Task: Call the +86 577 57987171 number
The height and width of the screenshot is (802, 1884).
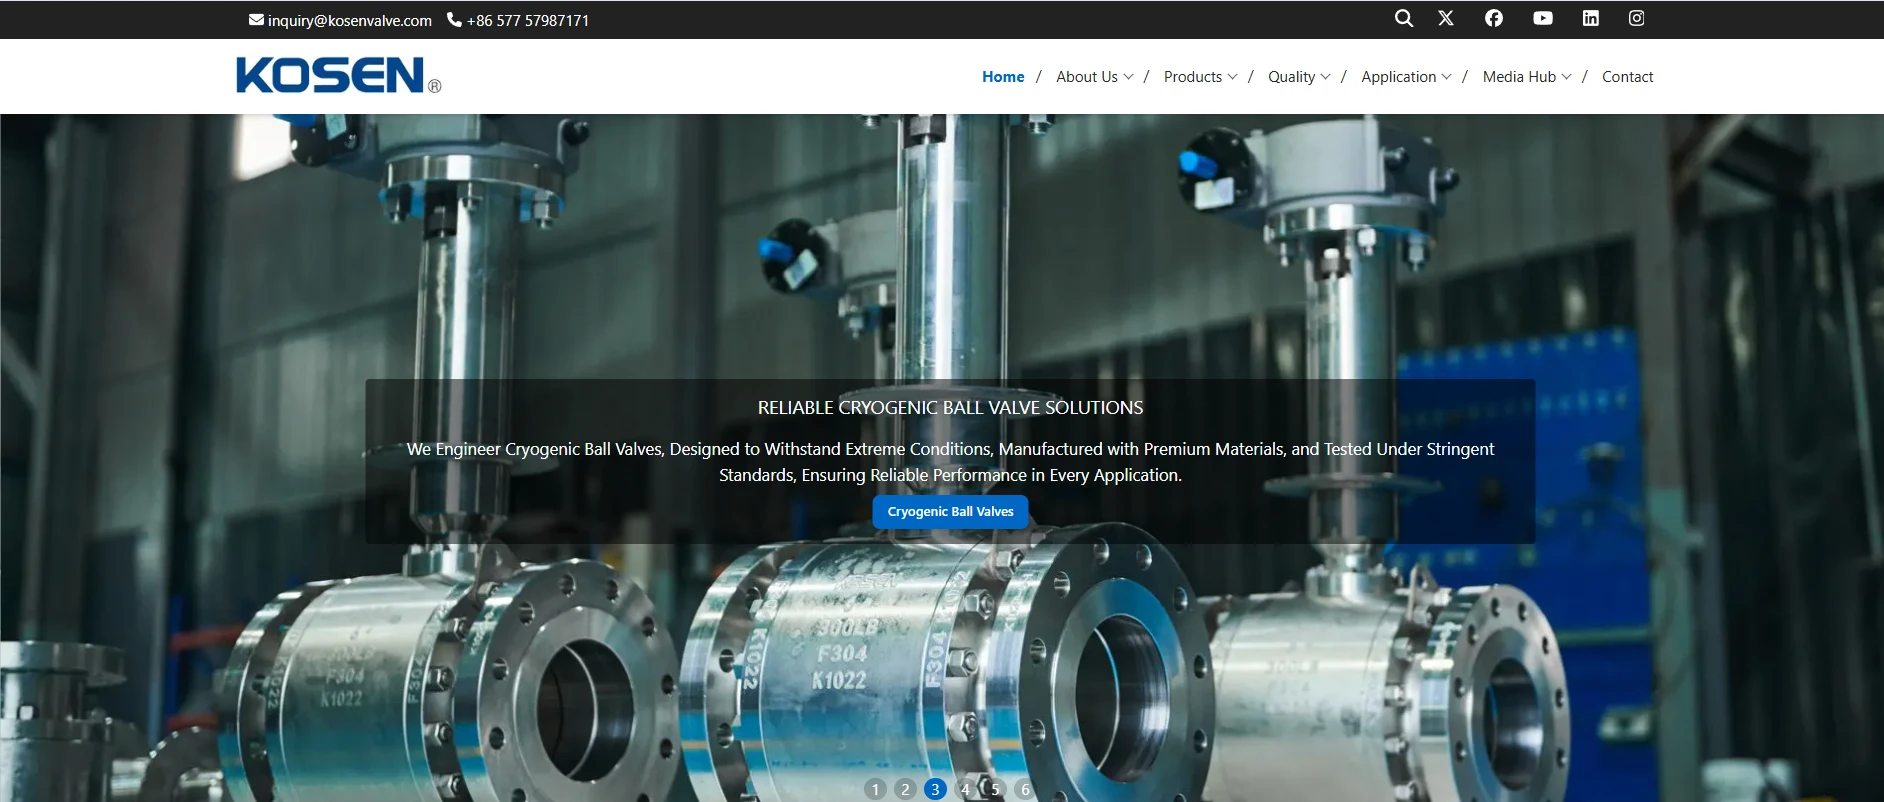Action: [528, 20]
